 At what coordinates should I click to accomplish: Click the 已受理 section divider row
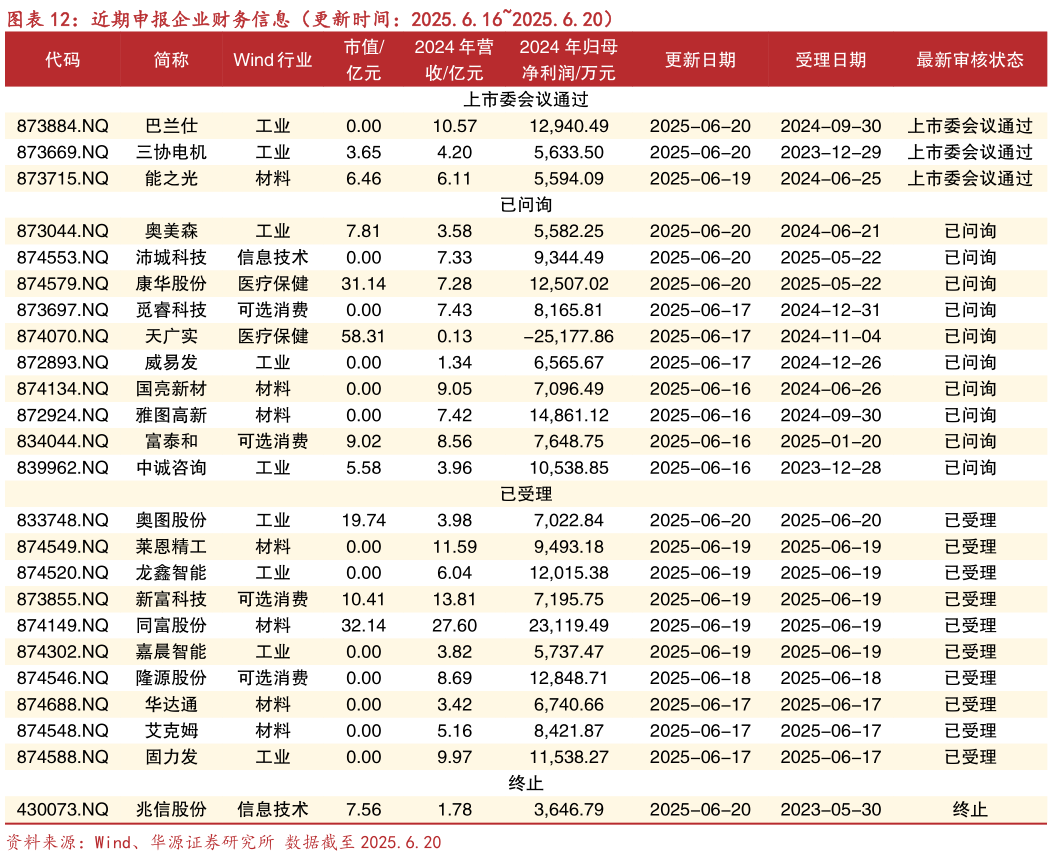526,494
